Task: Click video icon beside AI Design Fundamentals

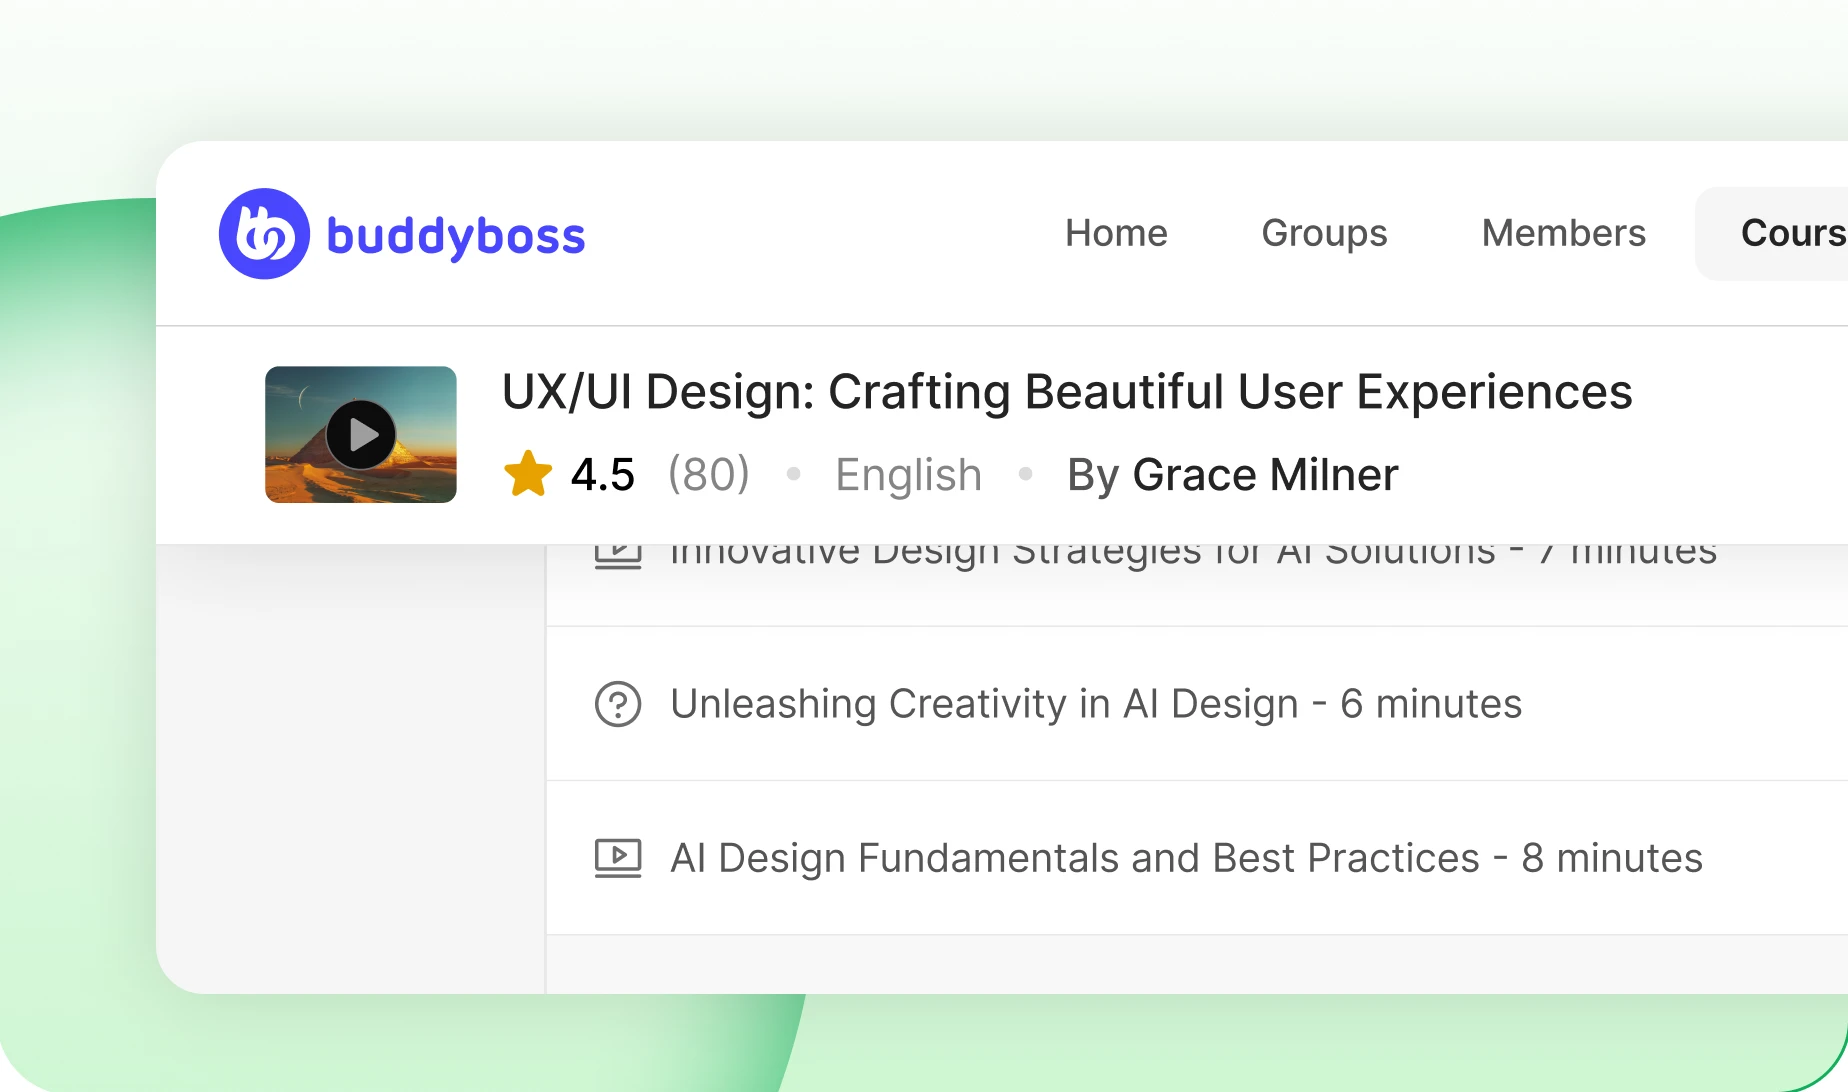Action: (618, 858)
